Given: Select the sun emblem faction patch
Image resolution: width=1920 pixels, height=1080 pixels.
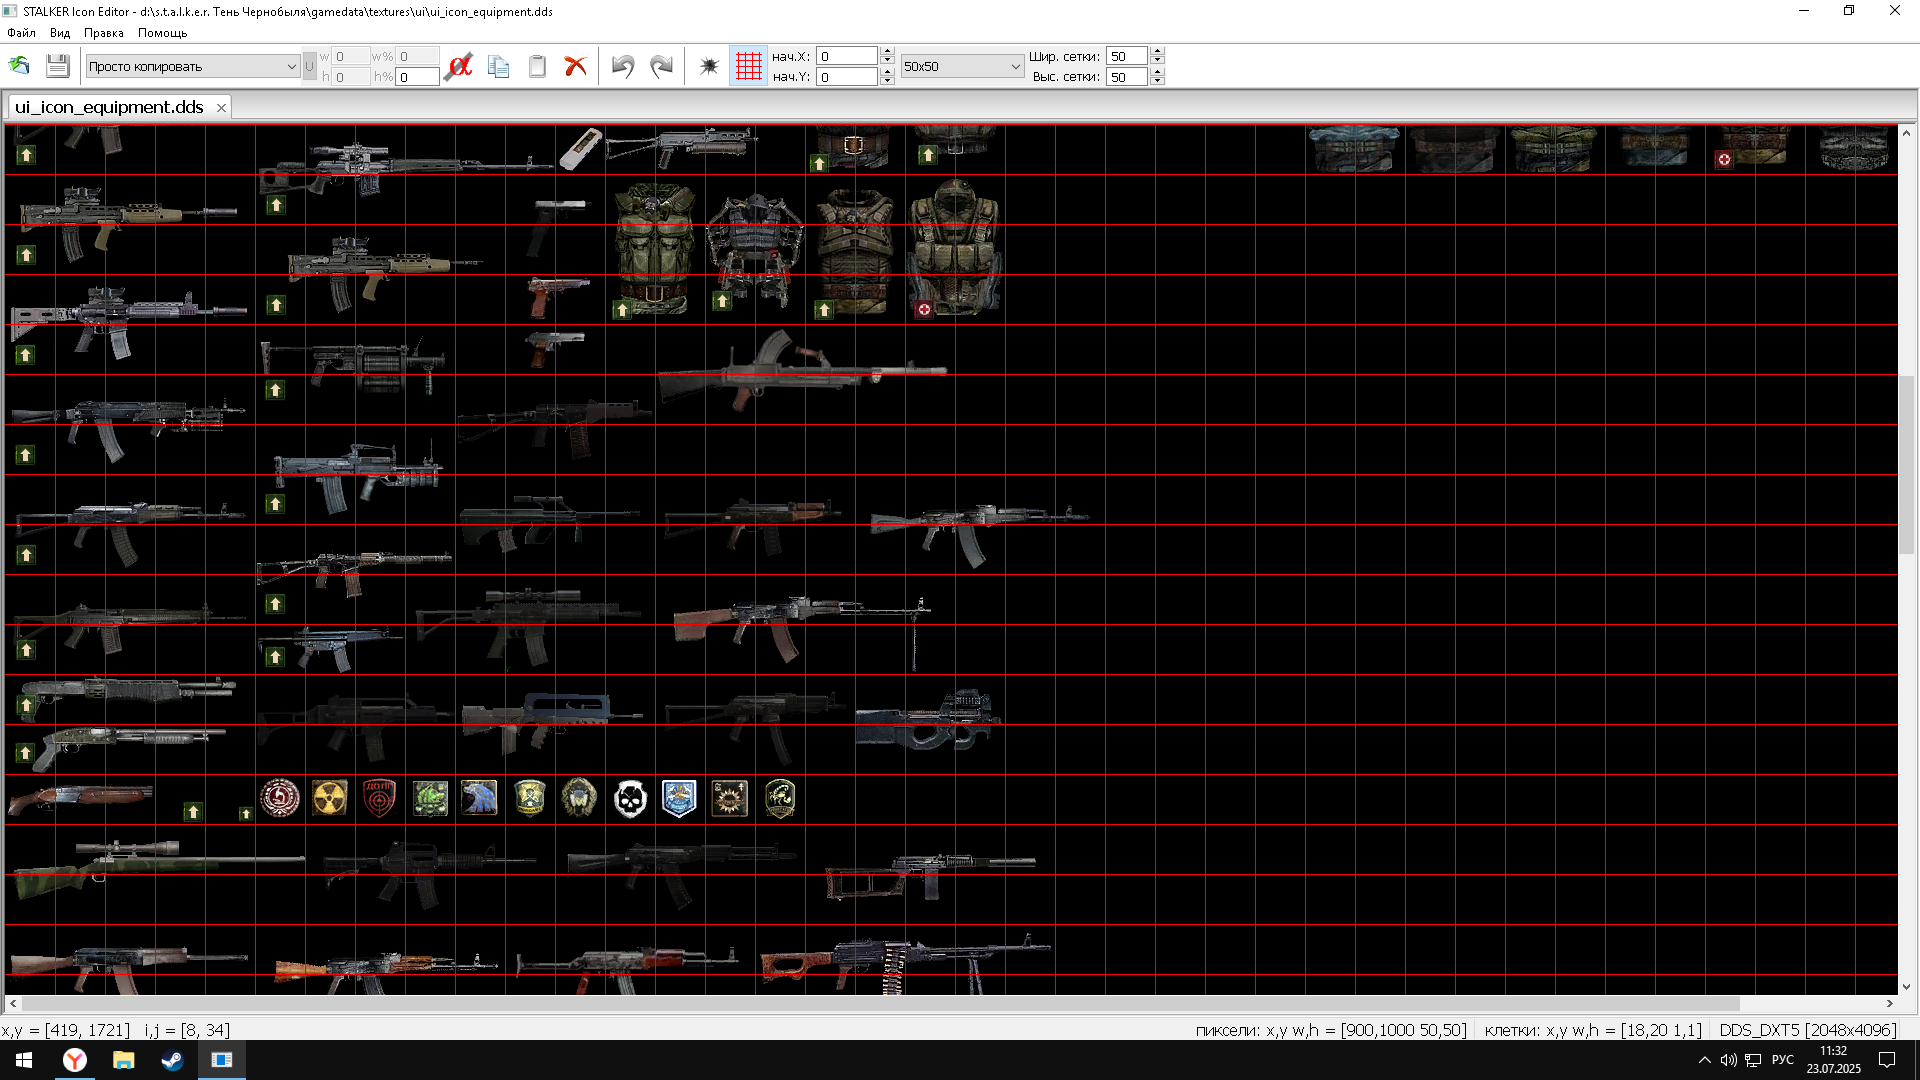Looking at the screenshot, I should (x=729, y=799).
